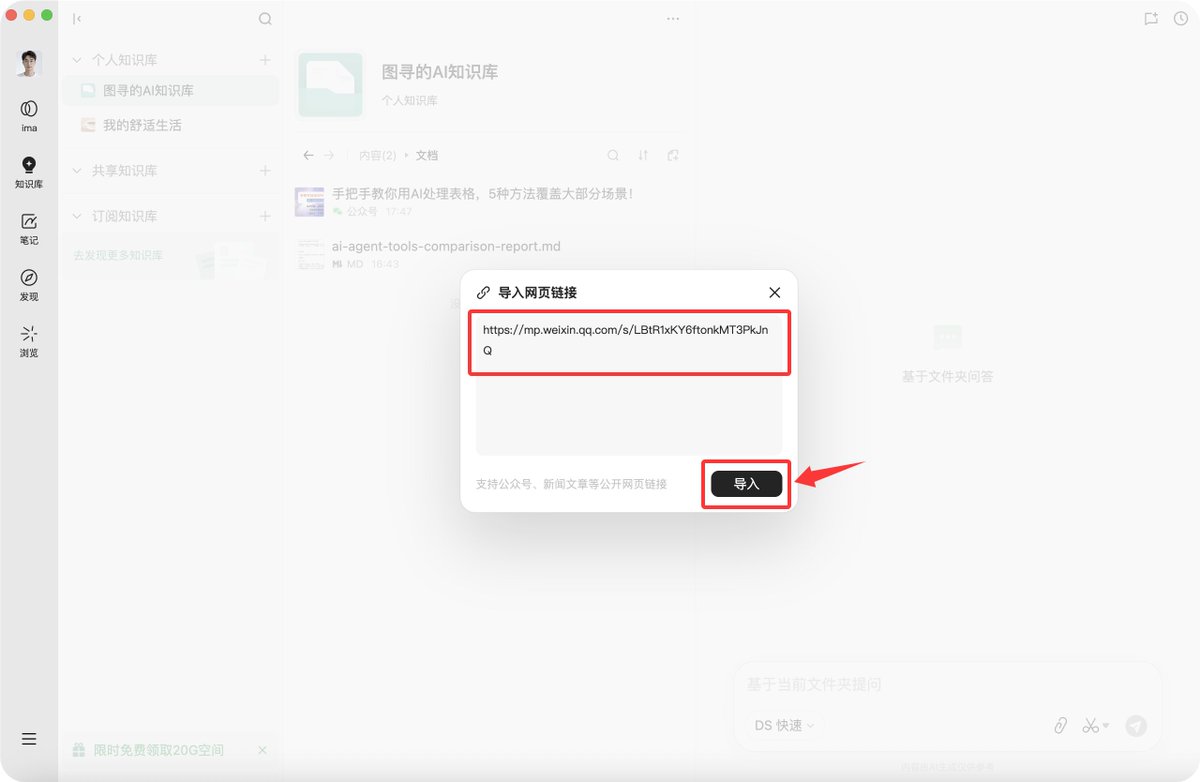The image size is (1200, 782).
Task: Open the DS 快速 model dropdown
Action: point(784,725)
